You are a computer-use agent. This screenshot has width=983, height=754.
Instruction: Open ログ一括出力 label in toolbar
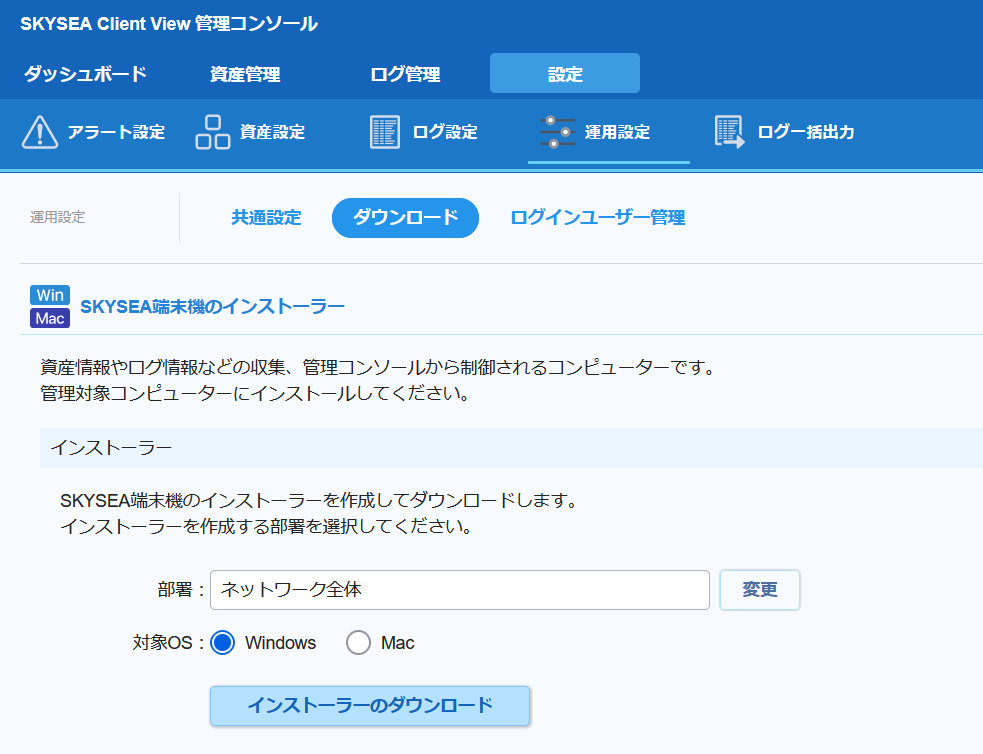point(806,132)
